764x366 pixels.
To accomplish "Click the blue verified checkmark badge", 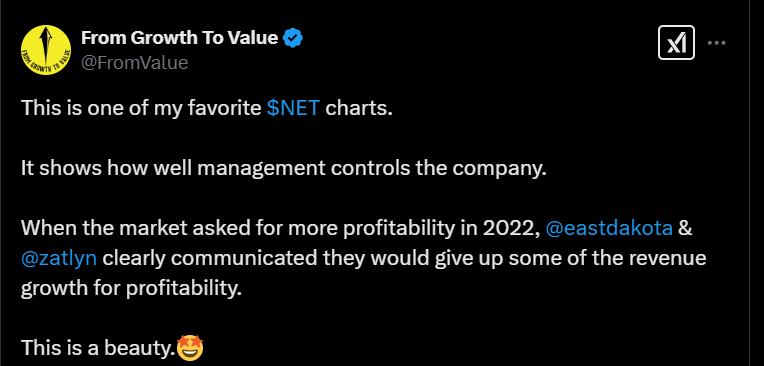I will 293,38.
